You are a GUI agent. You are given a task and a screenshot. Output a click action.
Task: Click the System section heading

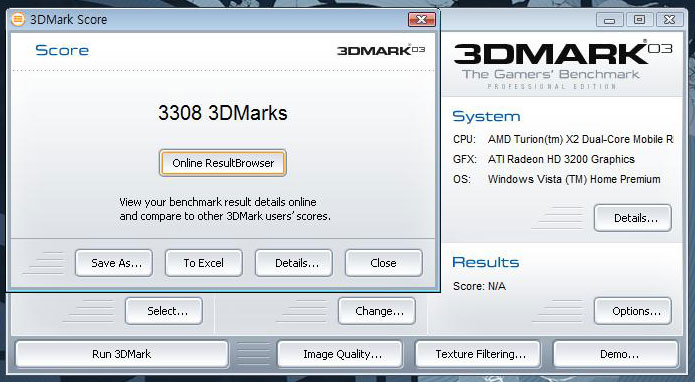(486, 116)
